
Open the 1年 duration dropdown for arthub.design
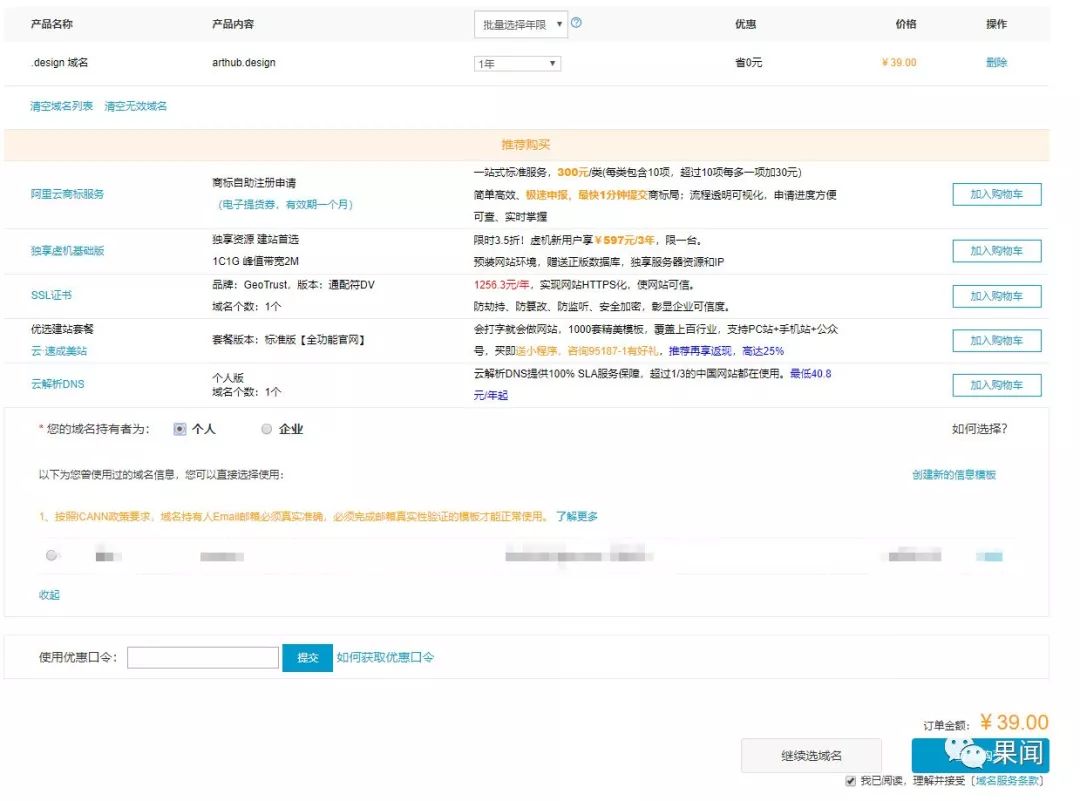click(516, 62)
